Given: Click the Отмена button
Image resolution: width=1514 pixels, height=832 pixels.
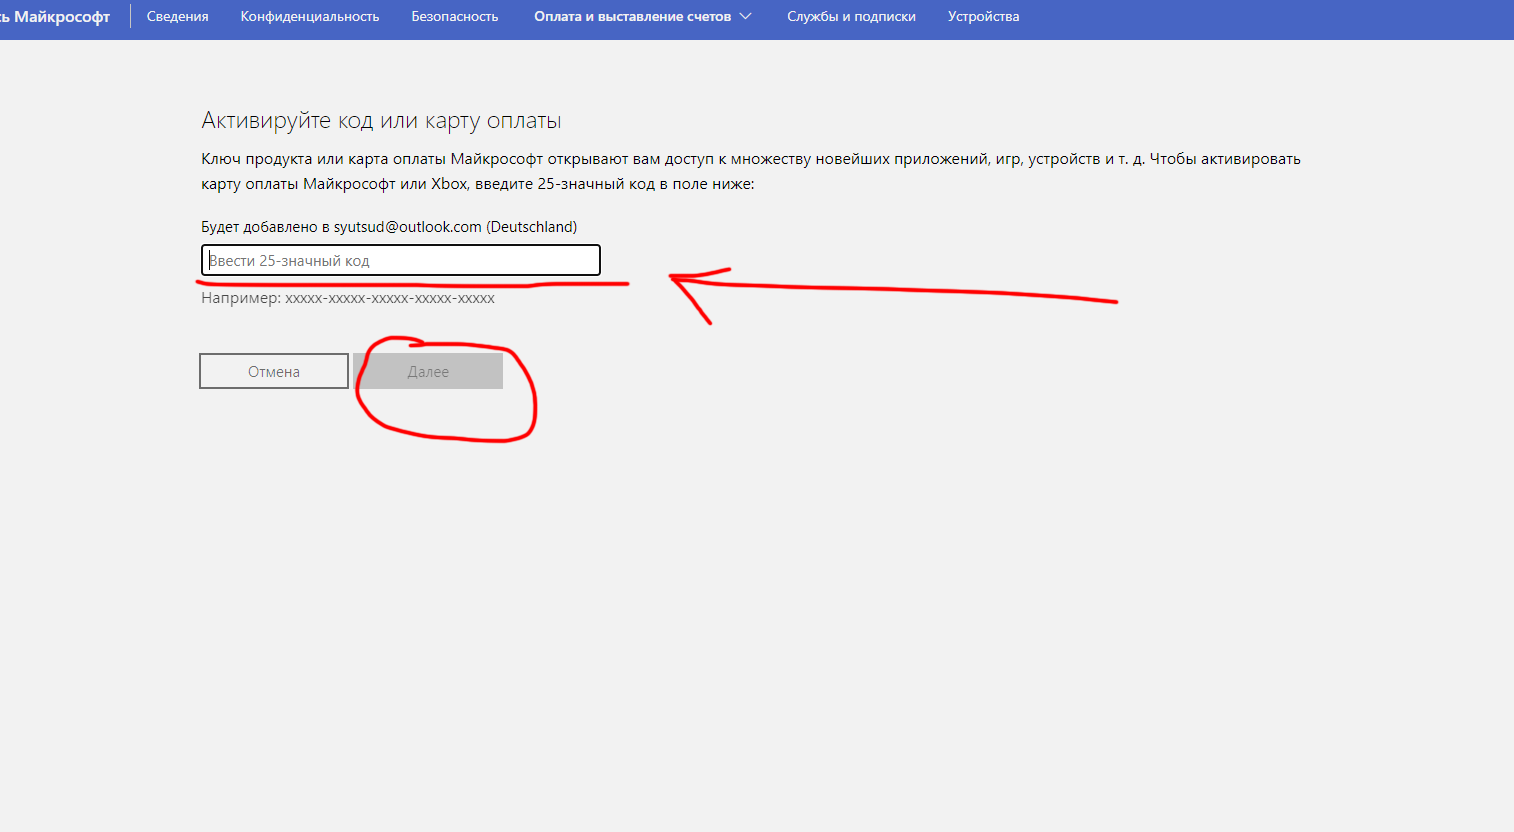Looking at the screenshot, I should tap(274, 371).
